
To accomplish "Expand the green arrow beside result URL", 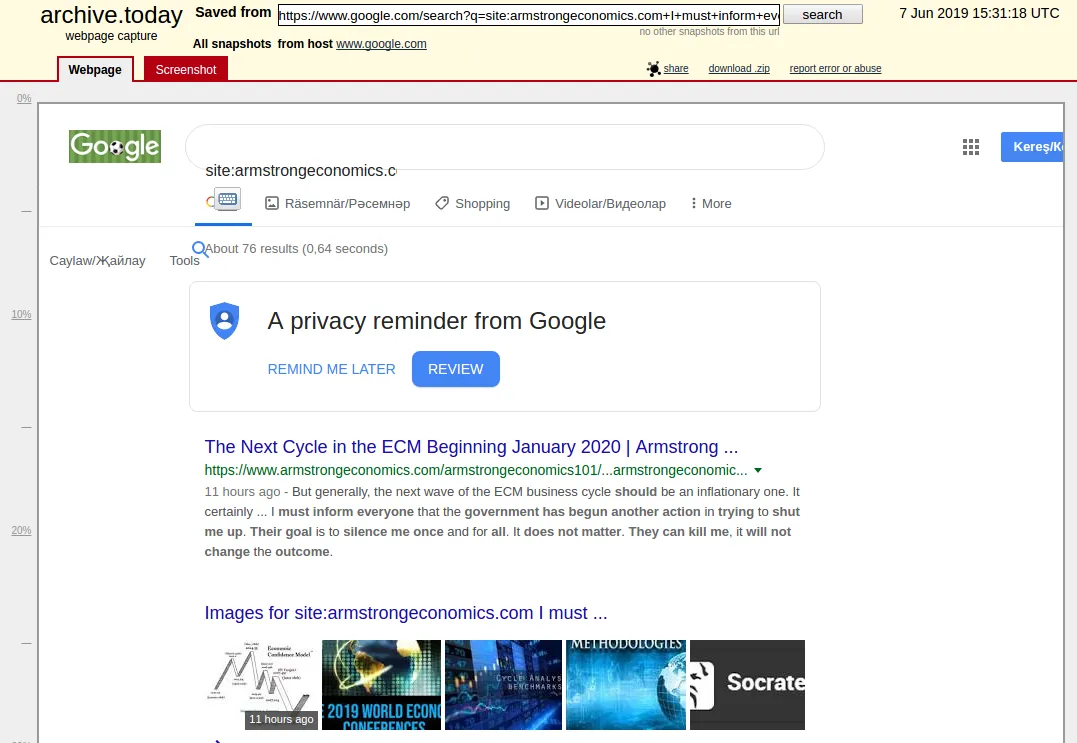I will [758, 470].
